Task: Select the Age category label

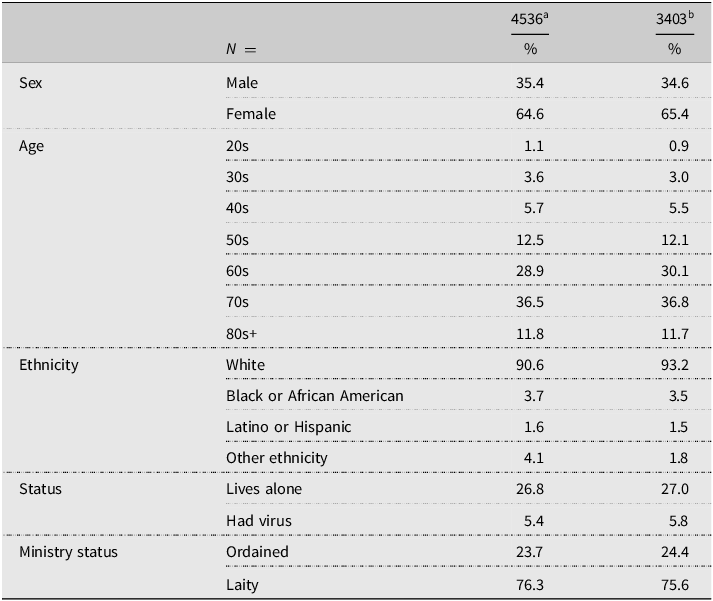Action: (x=31, y=146)
